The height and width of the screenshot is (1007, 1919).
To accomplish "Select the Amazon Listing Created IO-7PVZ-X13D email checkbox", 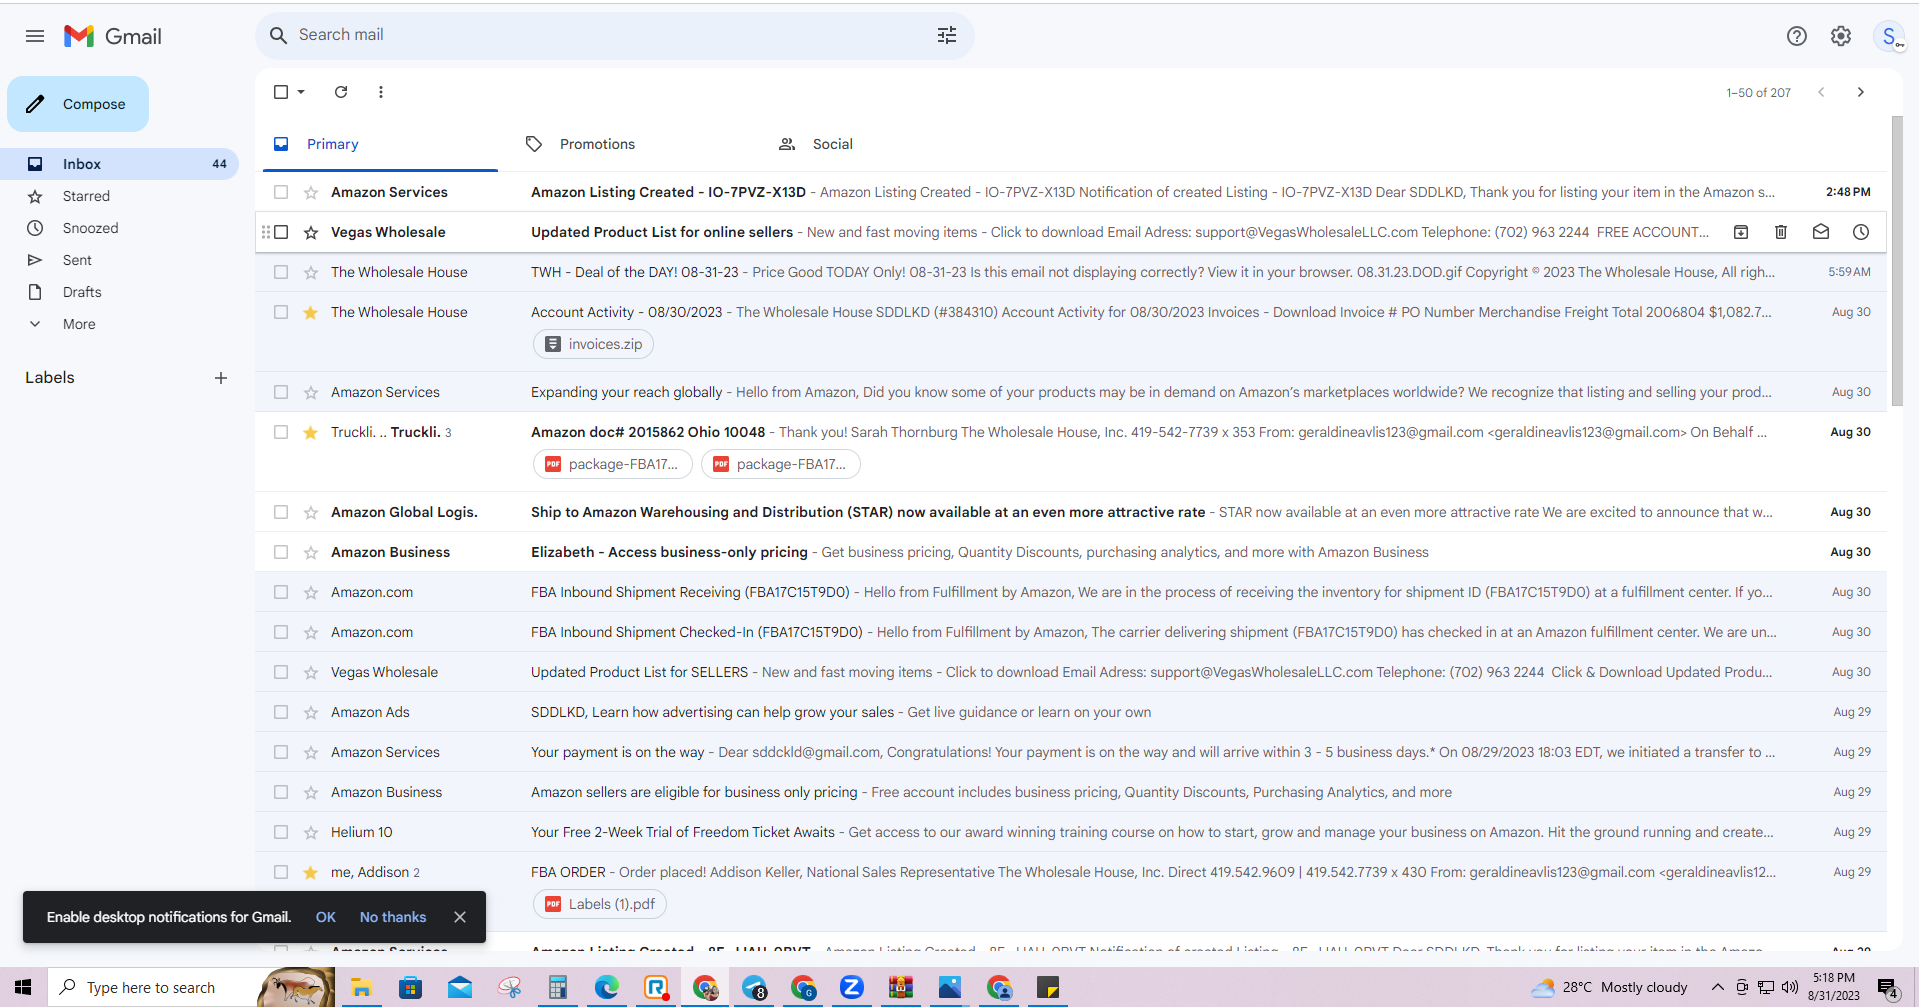I will 281,192.
